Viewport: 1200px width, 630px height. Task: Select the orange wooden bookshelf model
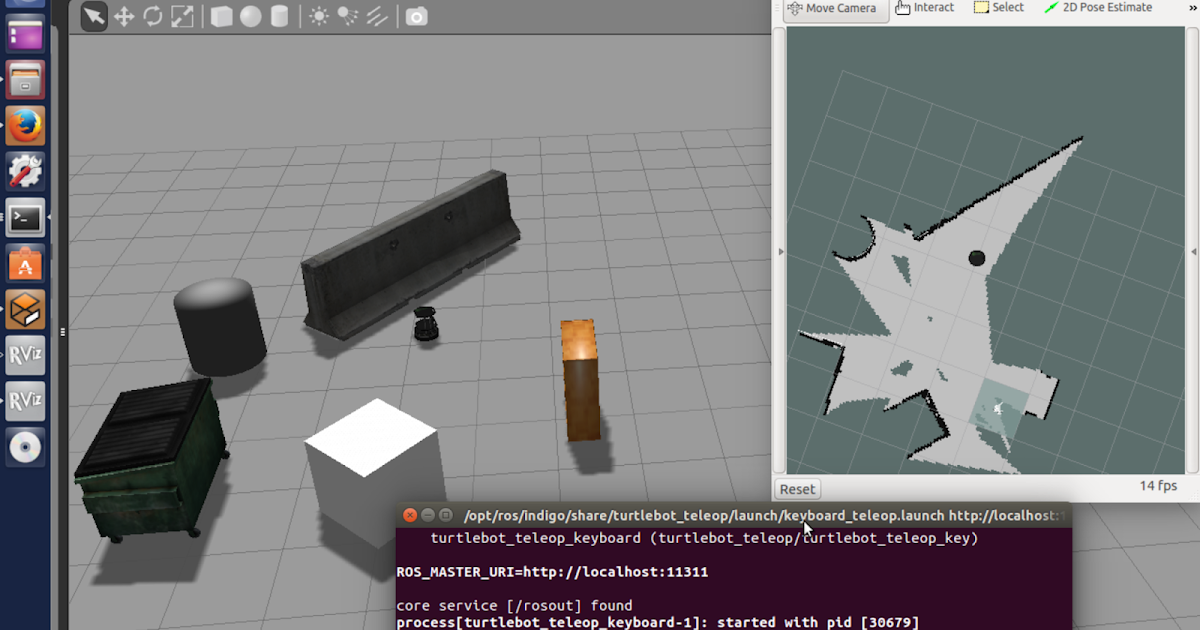click(580, 380)
